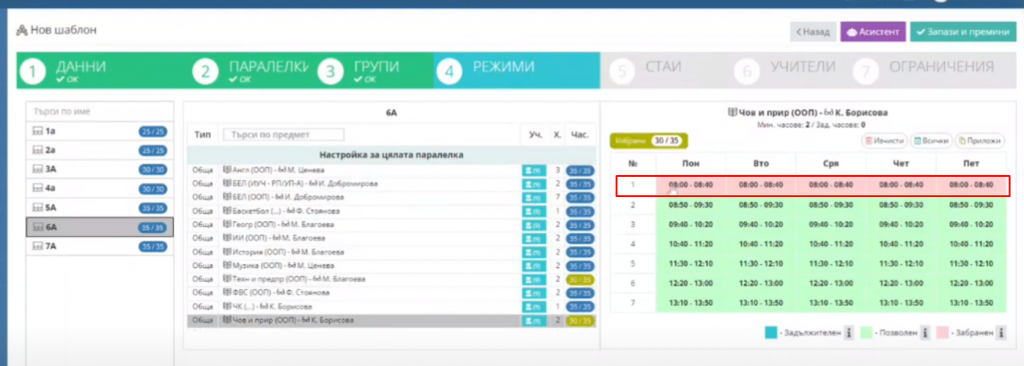Click info icon next to Забранен legend
This screenshot has height=366, width=1024.
pos(1000,333)
